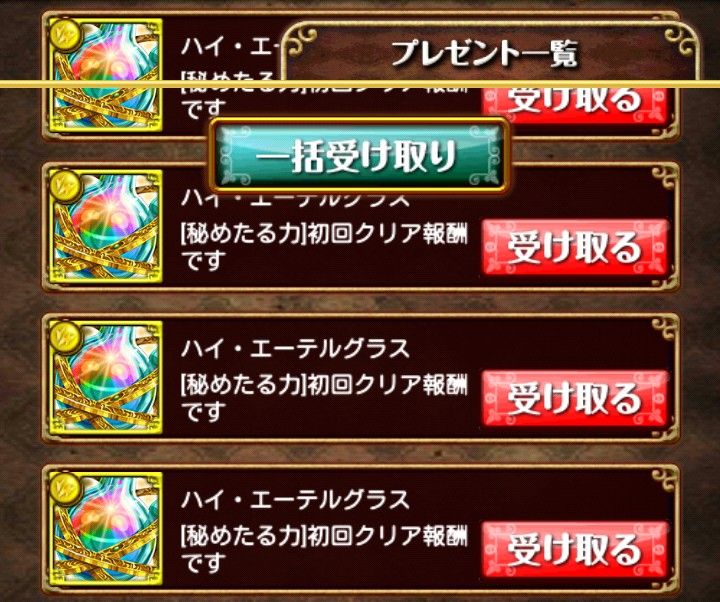Tap the gold badge on the bottom item icon
720x602 pixels.
coord(66,489)
